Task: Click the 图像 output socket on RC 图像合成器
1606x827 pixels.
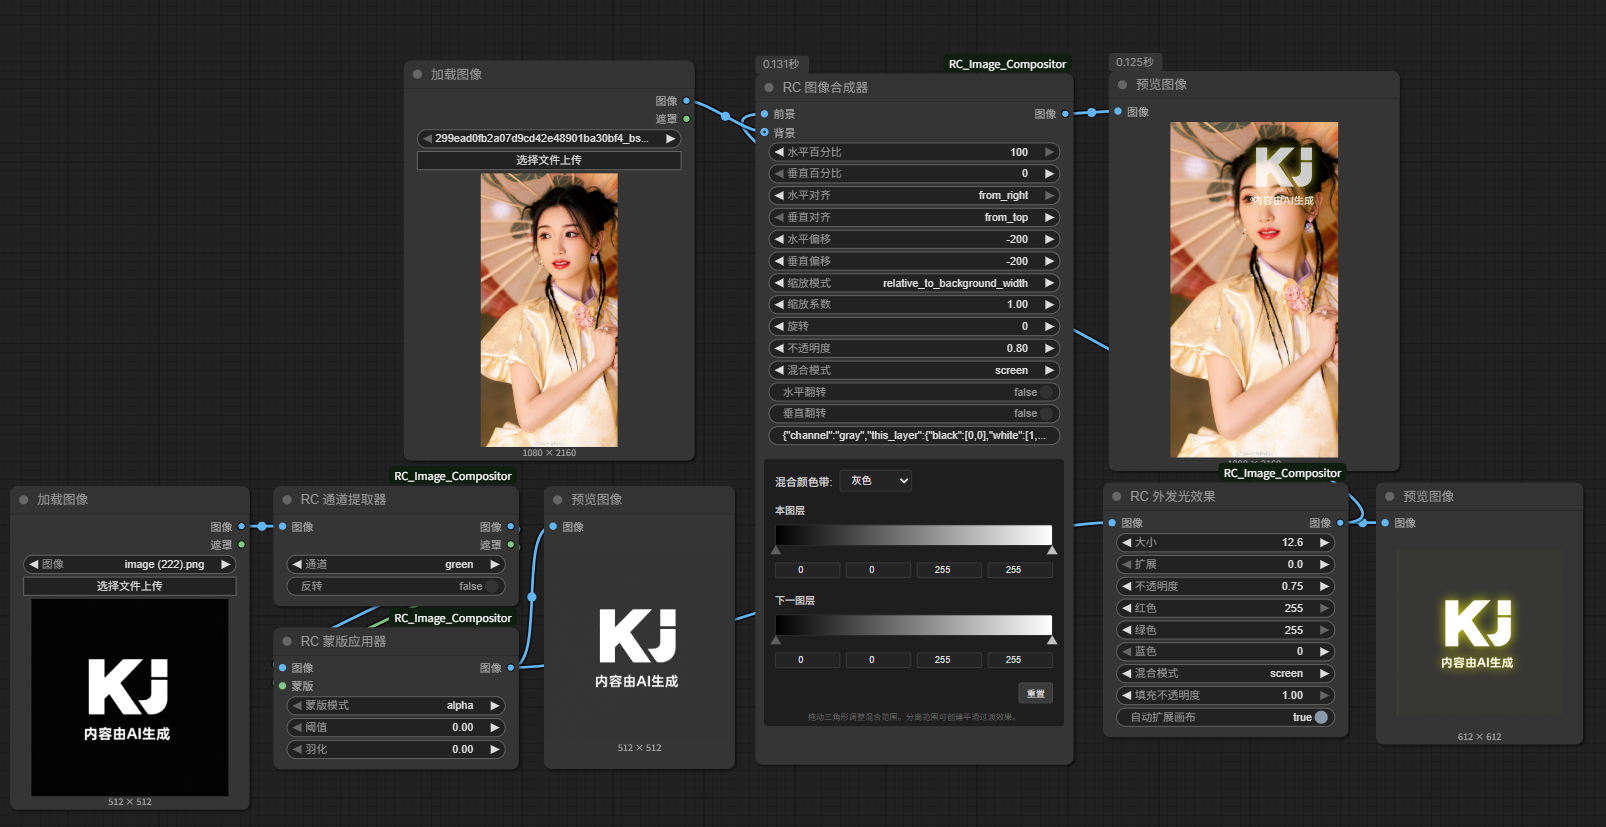Action: tap(1065, 114)
